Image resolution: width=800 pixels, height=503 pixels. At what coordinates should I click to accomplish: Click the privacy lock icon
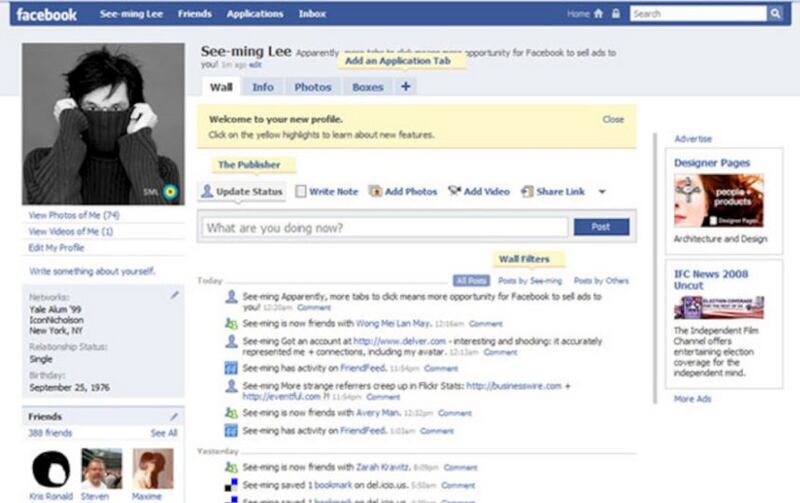(616, 14)
